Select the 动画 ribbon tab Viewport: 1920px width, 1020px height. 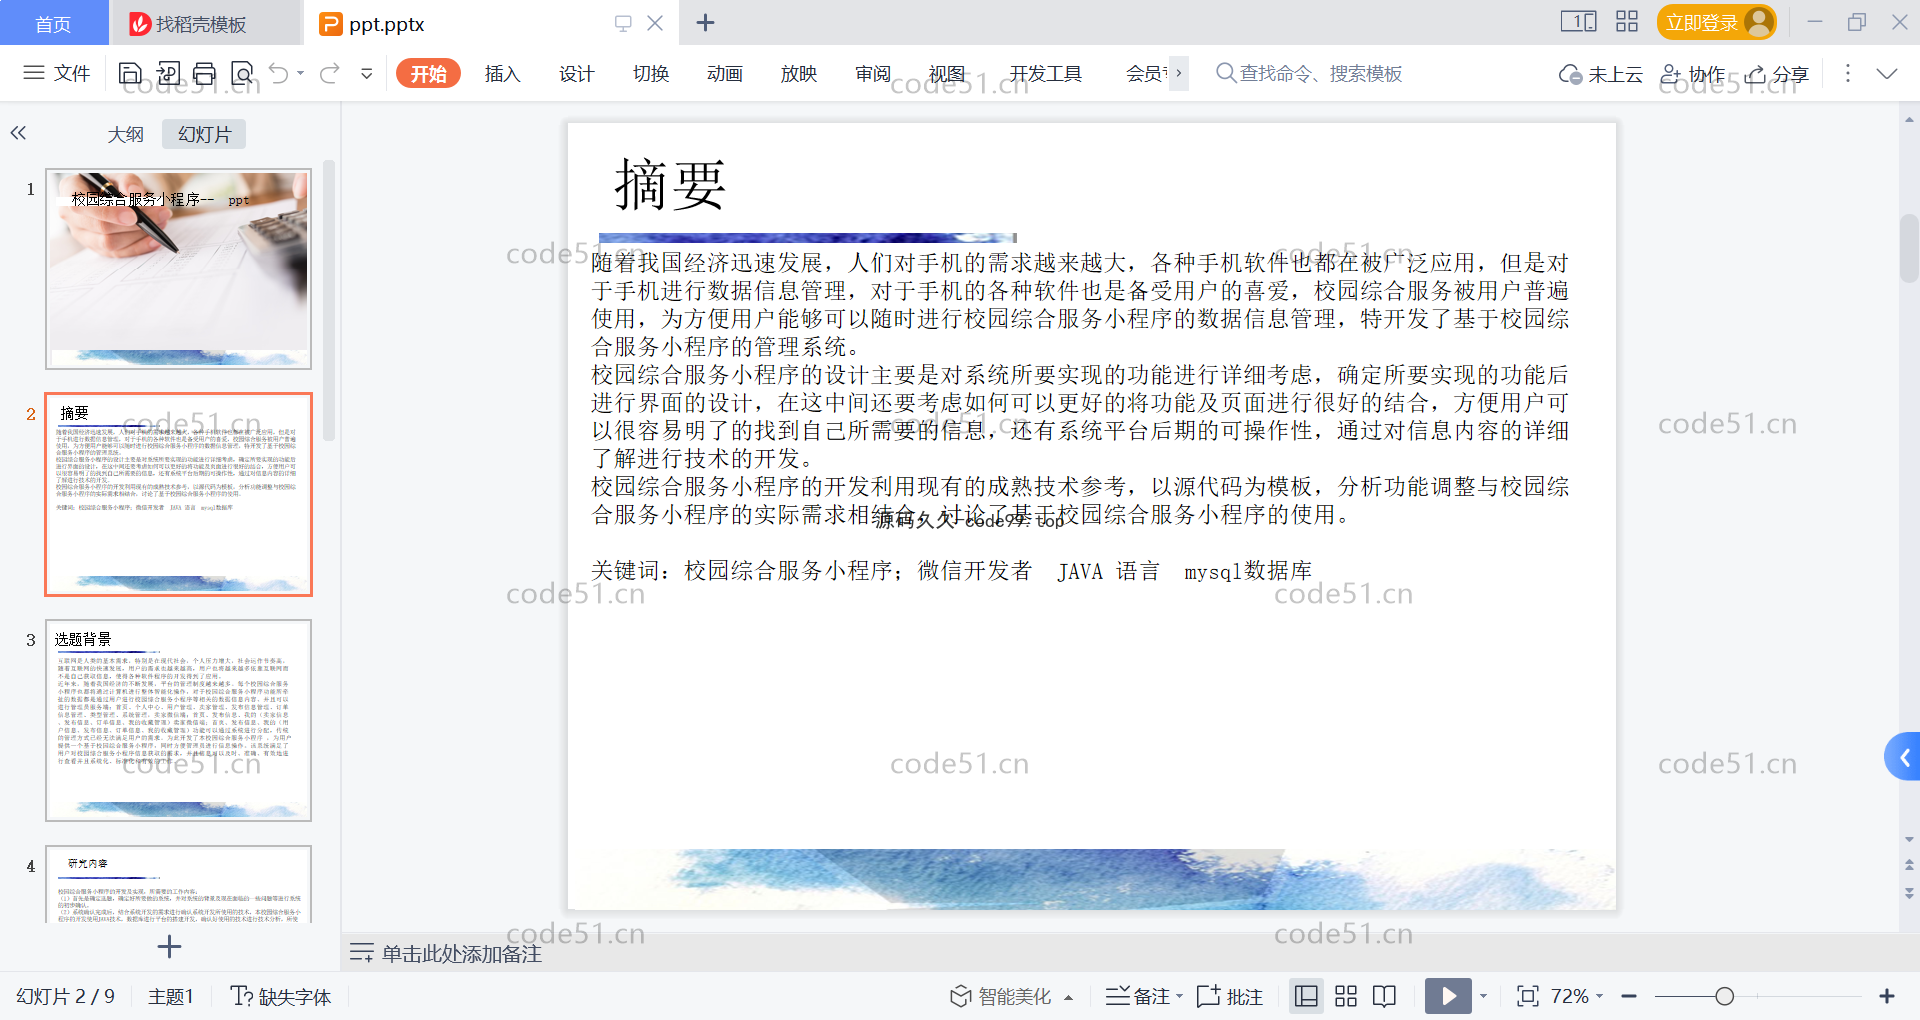point(724,73)
